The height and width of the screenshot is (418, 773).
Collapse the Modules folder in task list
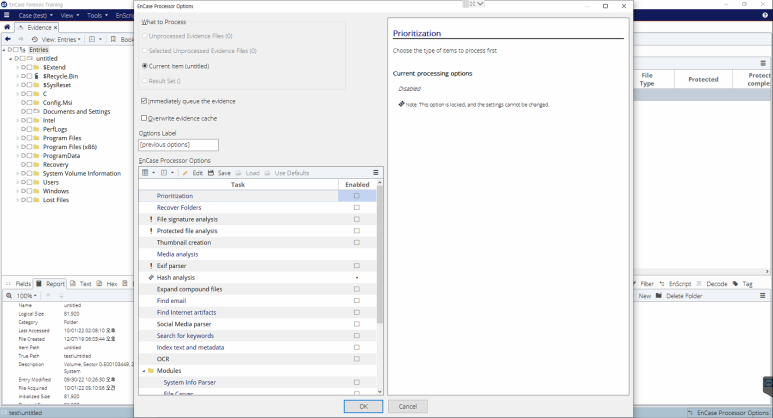(144, 371)
